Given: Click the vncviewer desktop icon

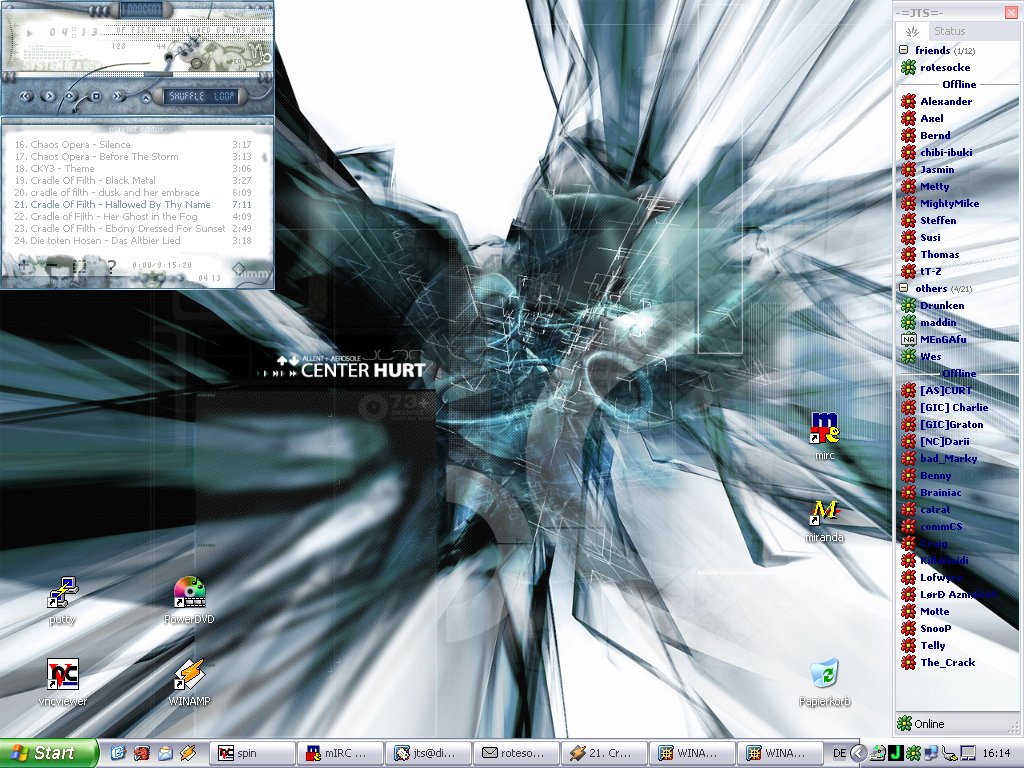Looking at the screenshot, I should coord(62,675).
